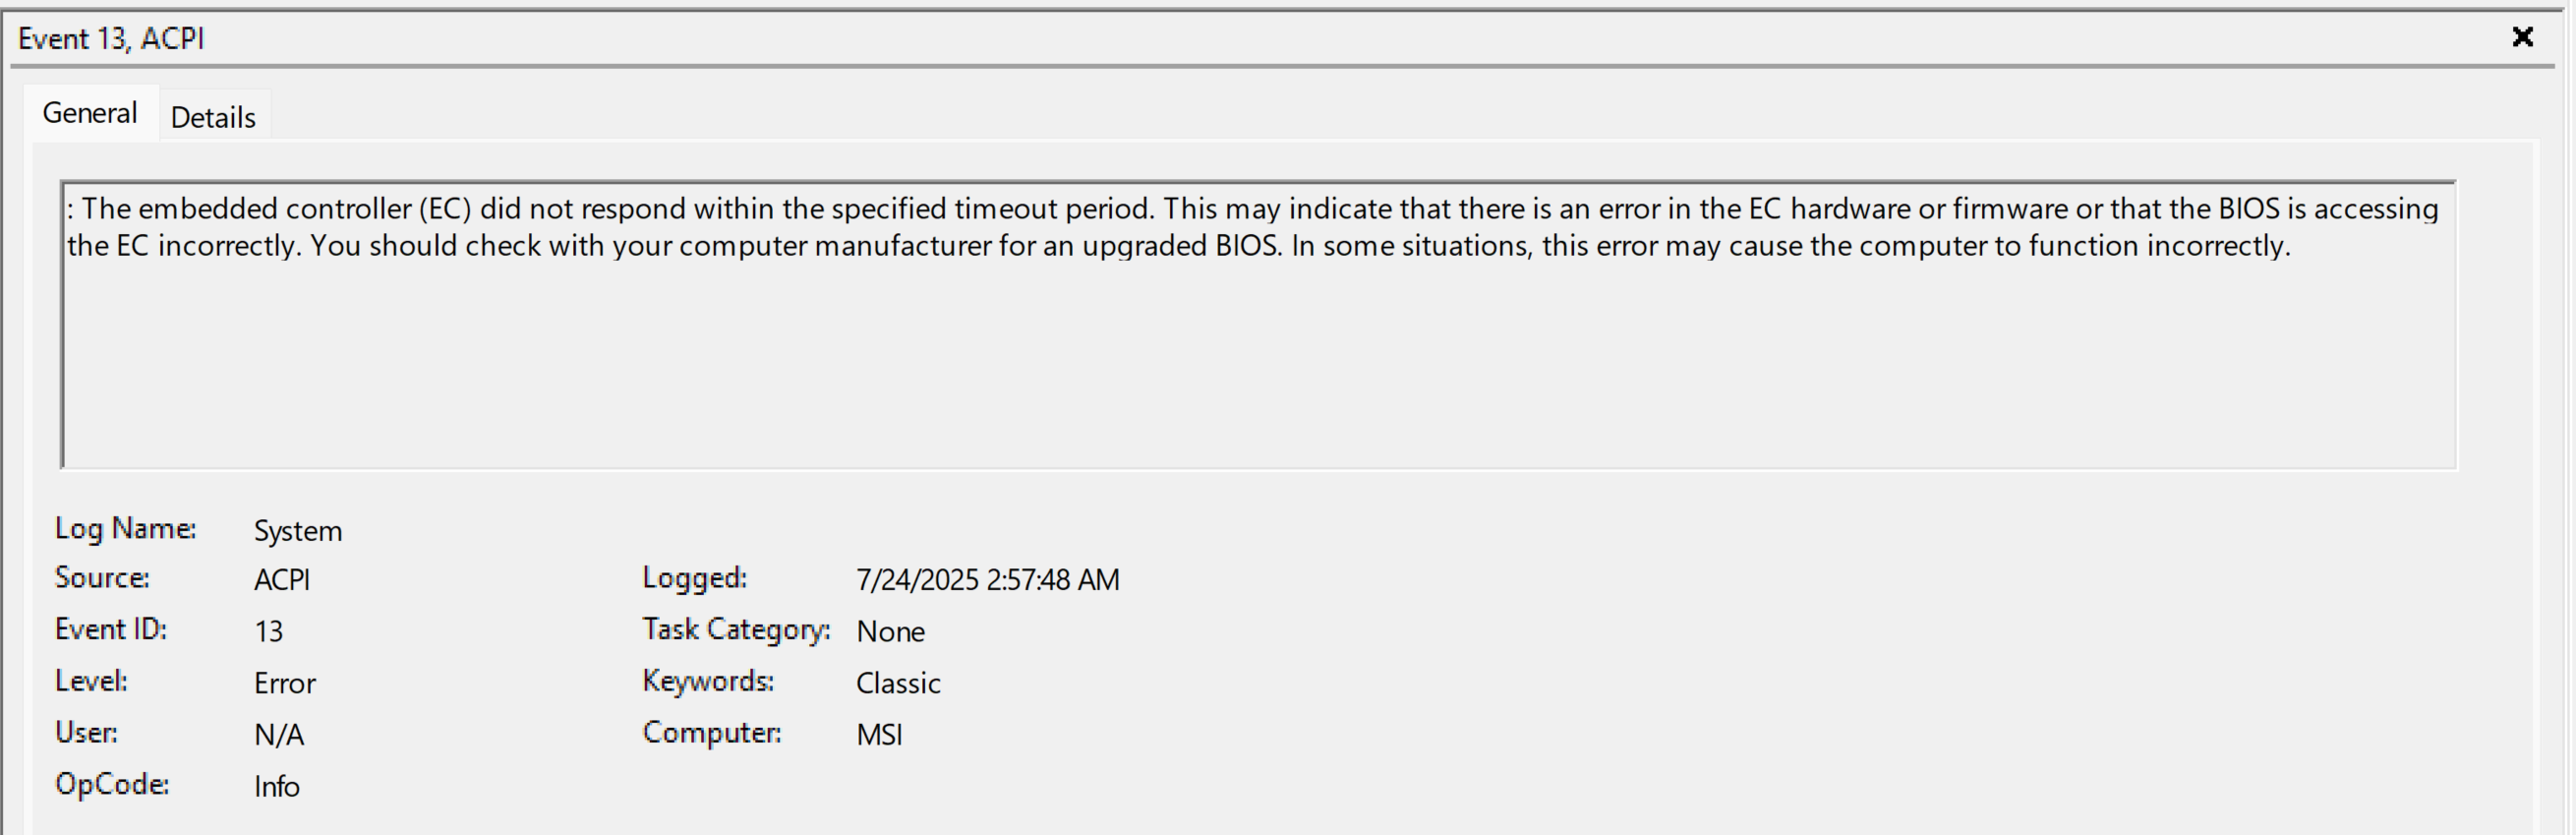
Task: Select the General tab
Action: tap(90, 113)
